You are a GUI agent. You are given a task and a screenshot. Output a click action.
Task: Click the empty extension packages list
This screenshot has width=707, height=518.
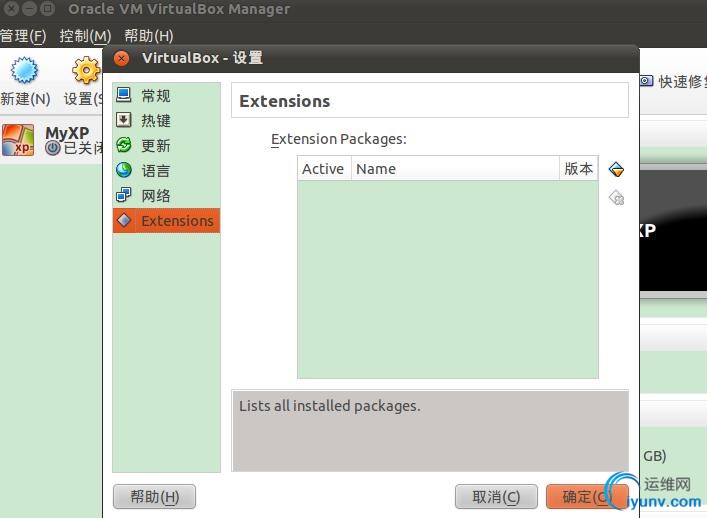tap(448, 280)
